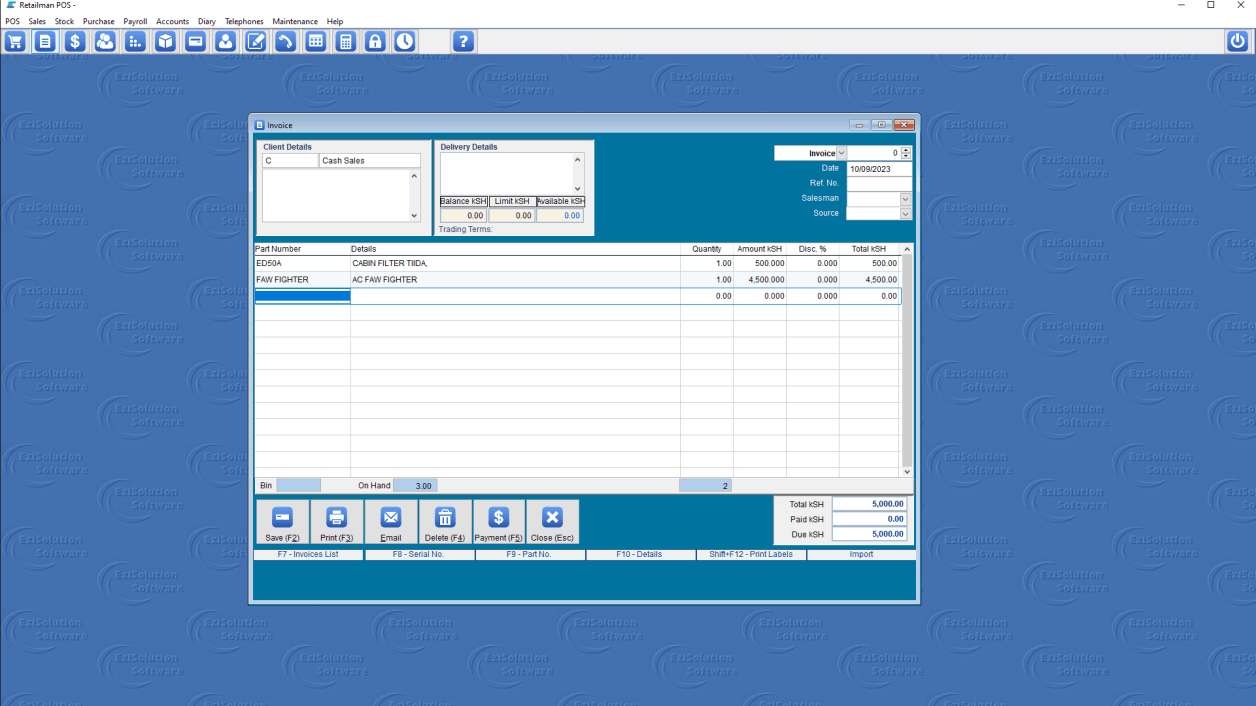Click the question mark help icon

pyautogui.click(x=462, y=41)
